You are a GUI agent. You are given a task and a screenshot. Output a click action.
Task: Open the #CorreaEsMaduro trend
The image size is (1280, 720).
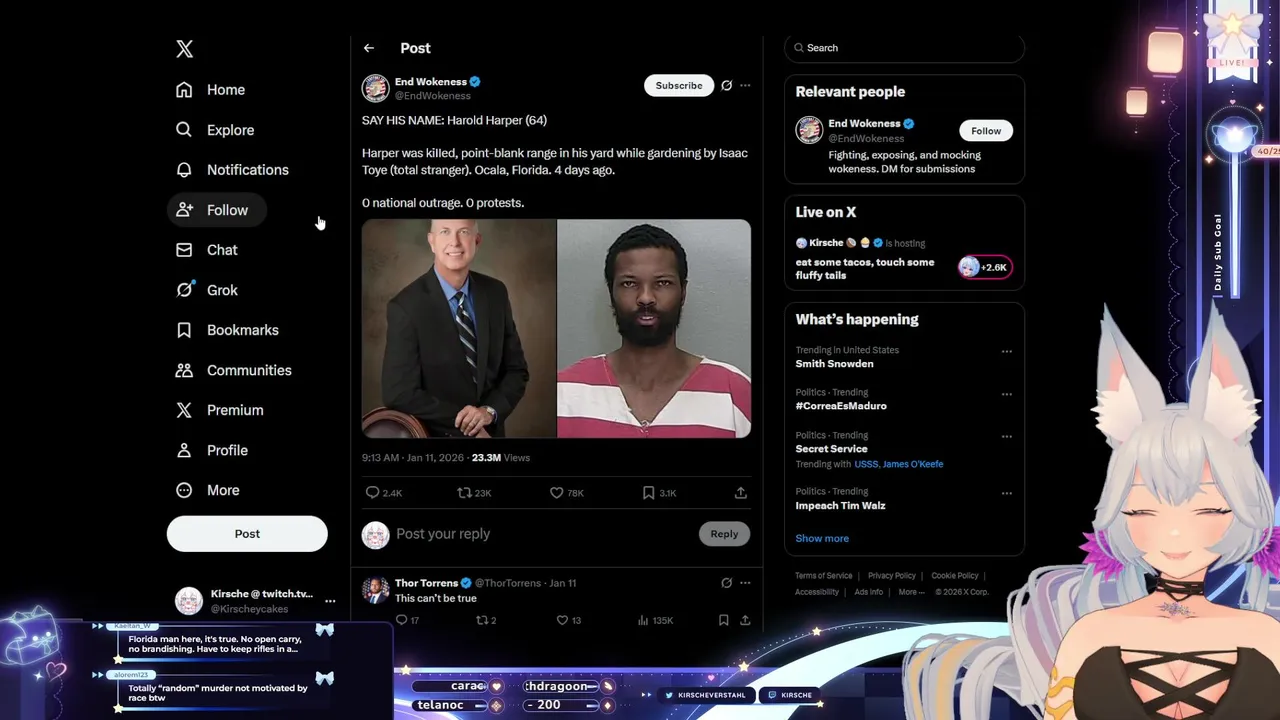(x=841, y=406)
